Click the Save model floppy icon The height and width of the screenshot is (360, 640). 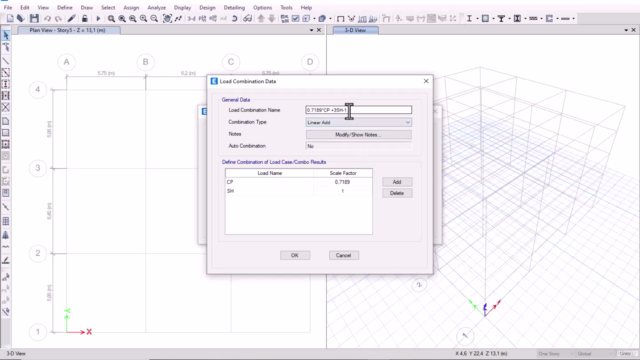pyautogui.click(x=34, y=18)
